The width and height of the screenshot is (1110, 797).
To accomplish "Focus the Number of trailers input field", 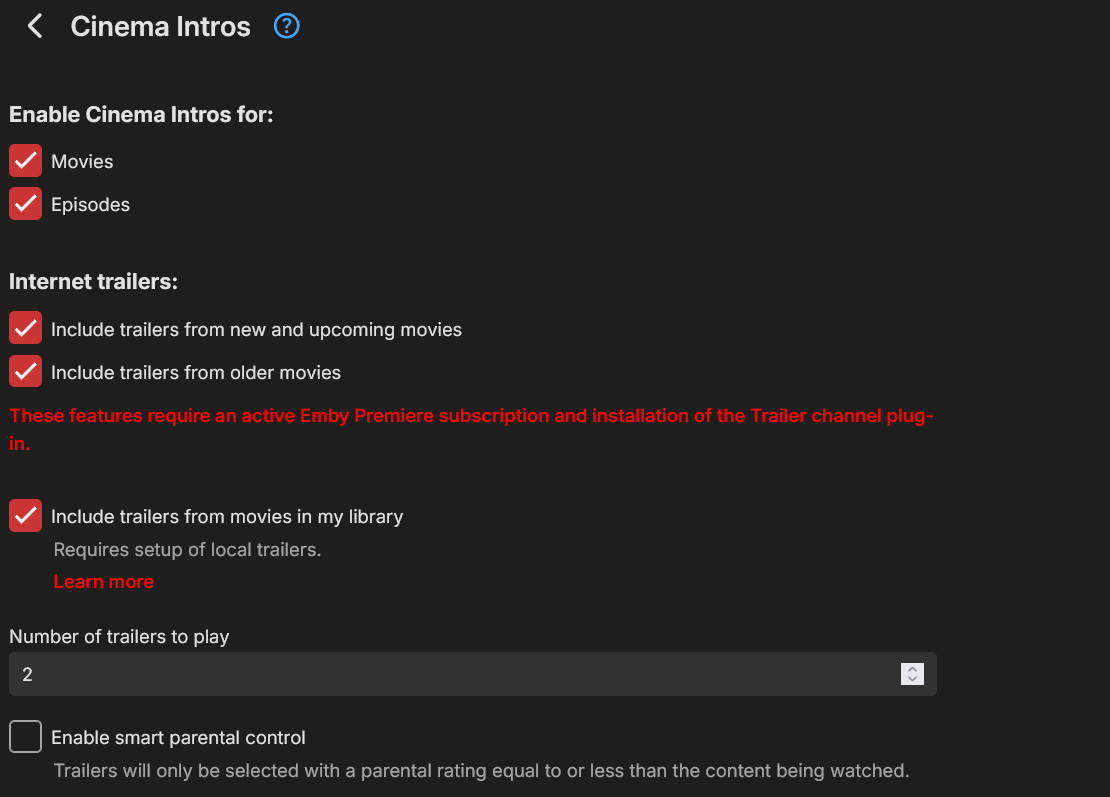I will coord(450,674).
